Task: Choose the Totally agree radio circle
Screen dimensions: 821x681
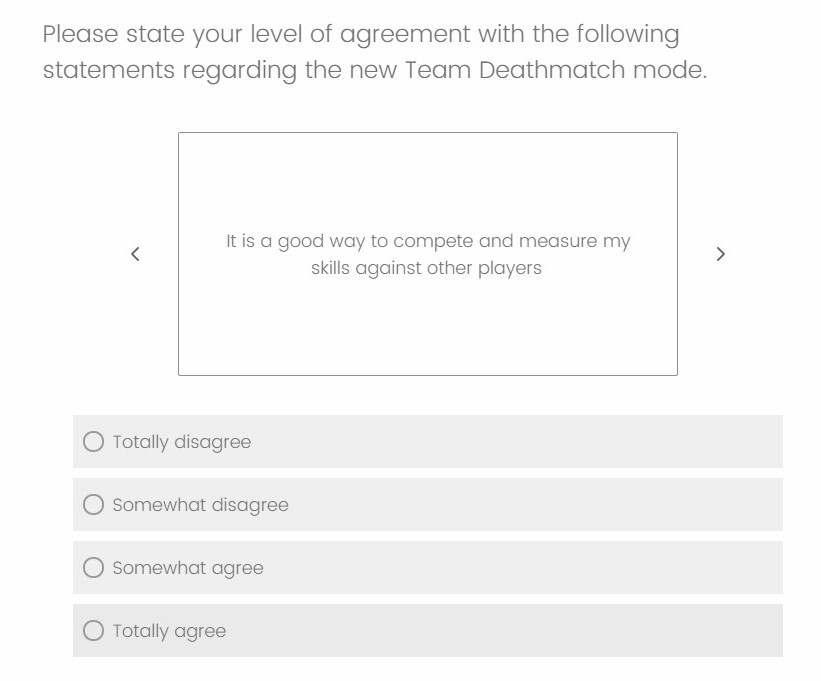Action: 93,630
